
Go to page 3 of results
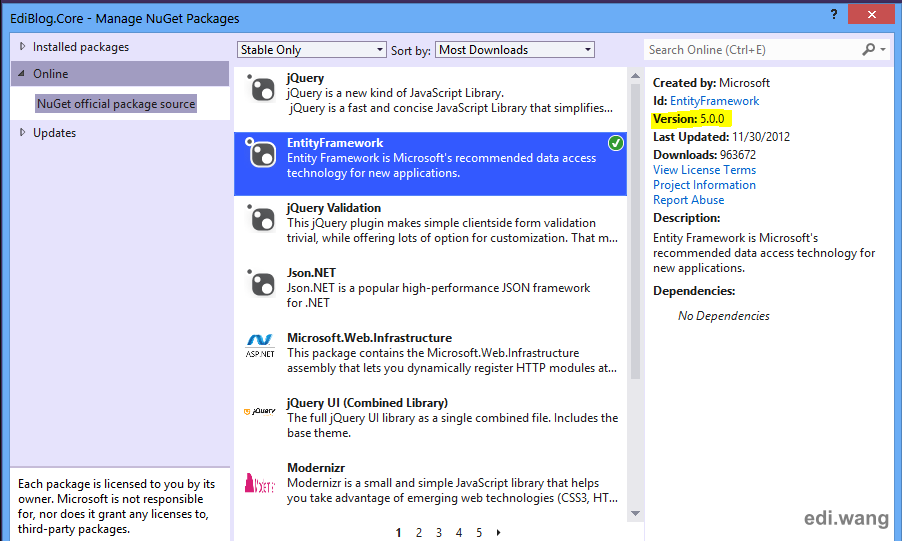[x=438, y=533]
